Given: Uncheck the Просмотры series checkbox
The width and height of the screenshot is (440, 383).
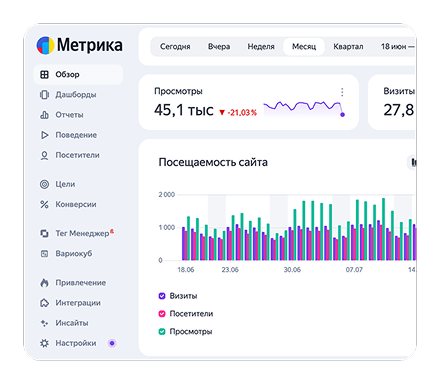Looking at the screenshot, I should coord(162,332).
